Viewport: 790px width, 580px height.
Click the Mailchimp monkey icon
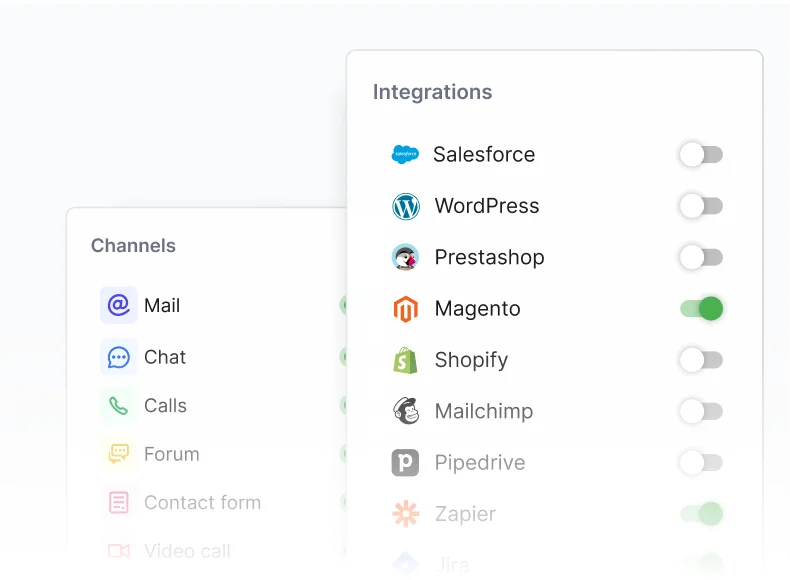click(405, 411)
